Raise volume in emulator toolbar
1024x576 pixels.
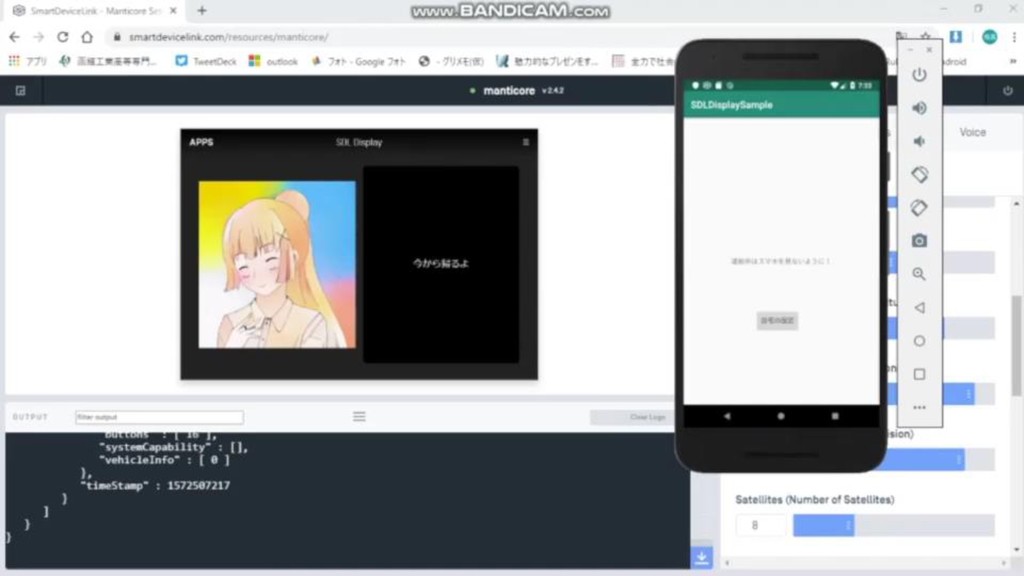(x=919, y=108)
